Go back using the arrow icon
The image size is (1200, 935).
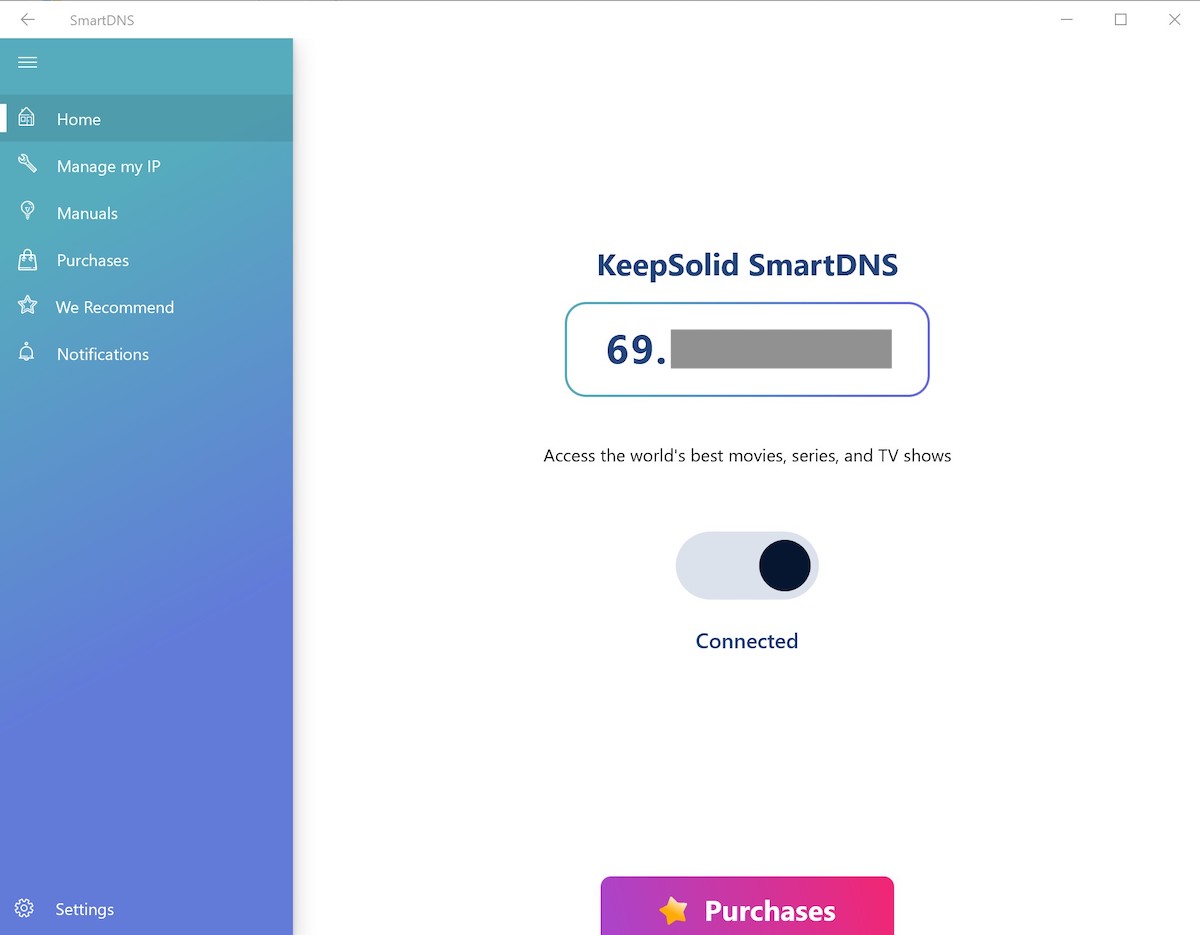pyautogui.click(x=27, y=19)
